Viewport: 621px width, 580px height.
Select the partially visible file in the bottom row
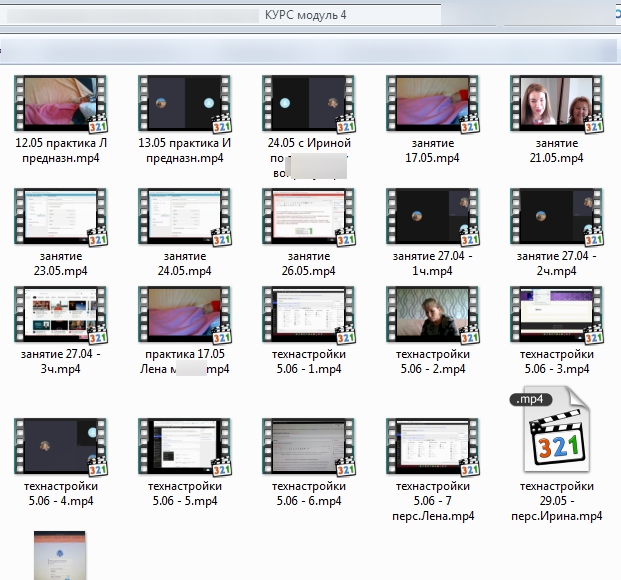click(61, 555)
